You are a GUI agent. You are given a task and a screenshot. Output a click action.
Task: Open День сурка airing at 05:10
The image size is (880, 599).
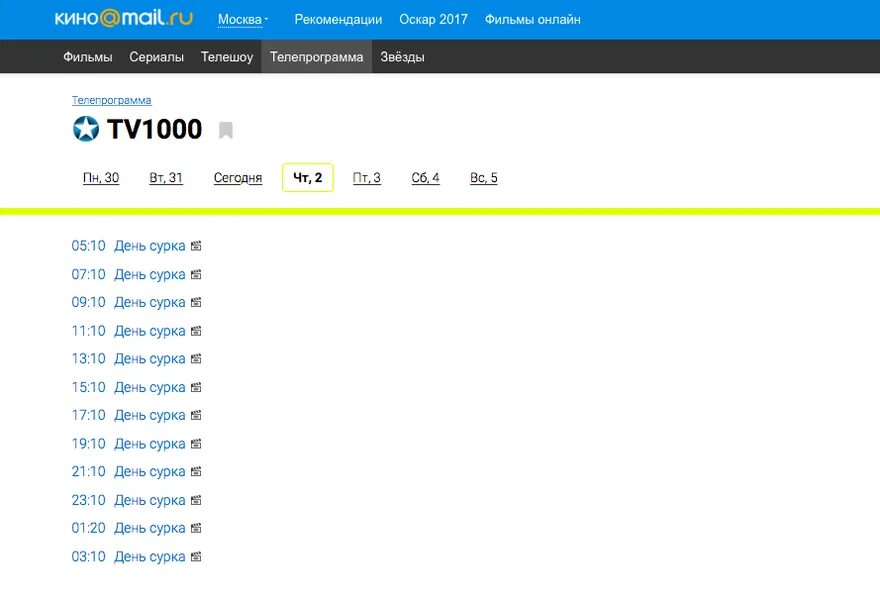tap(149, 246)
